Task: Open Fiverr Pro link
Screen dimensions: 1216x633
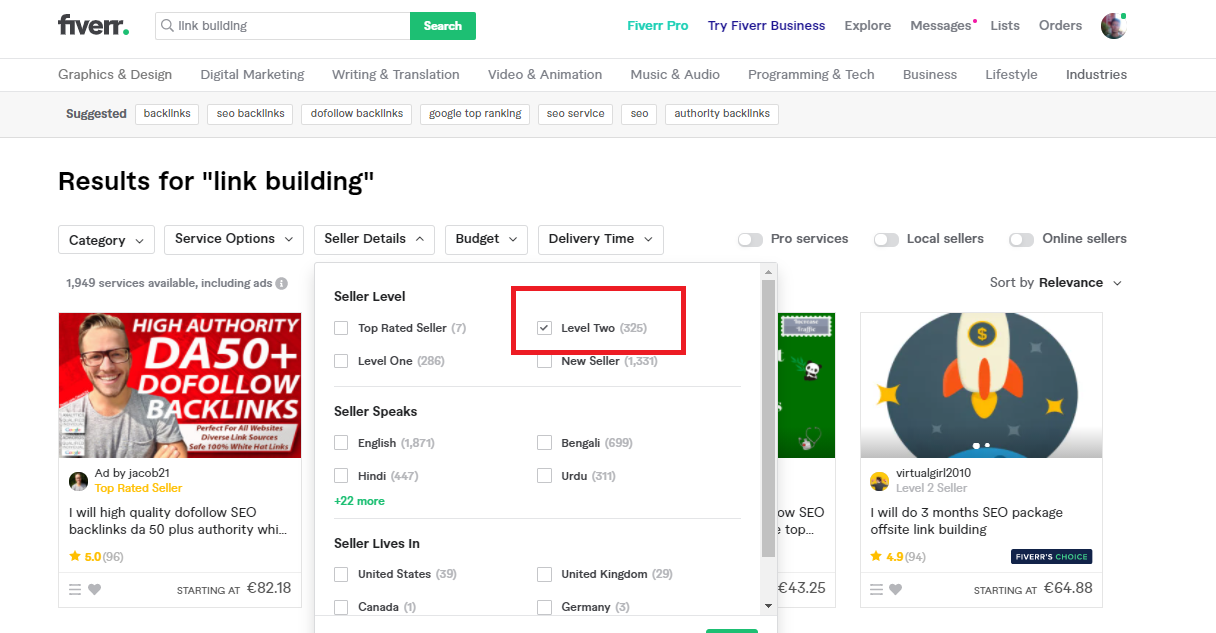Action: coord(658,26)
